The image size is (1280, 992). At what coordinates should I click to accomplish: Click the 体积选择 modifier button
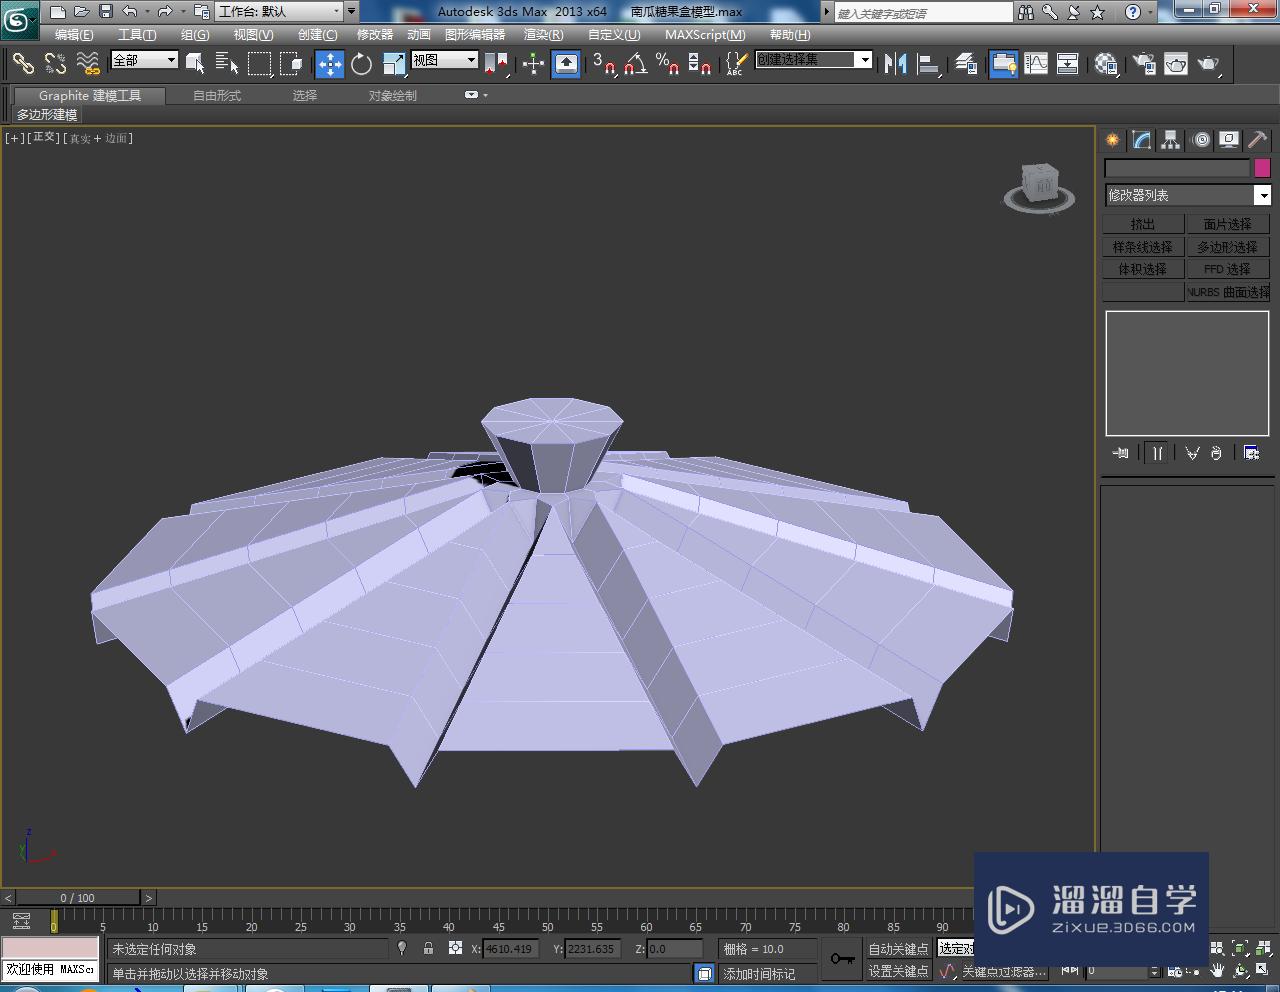(1143, 269)
